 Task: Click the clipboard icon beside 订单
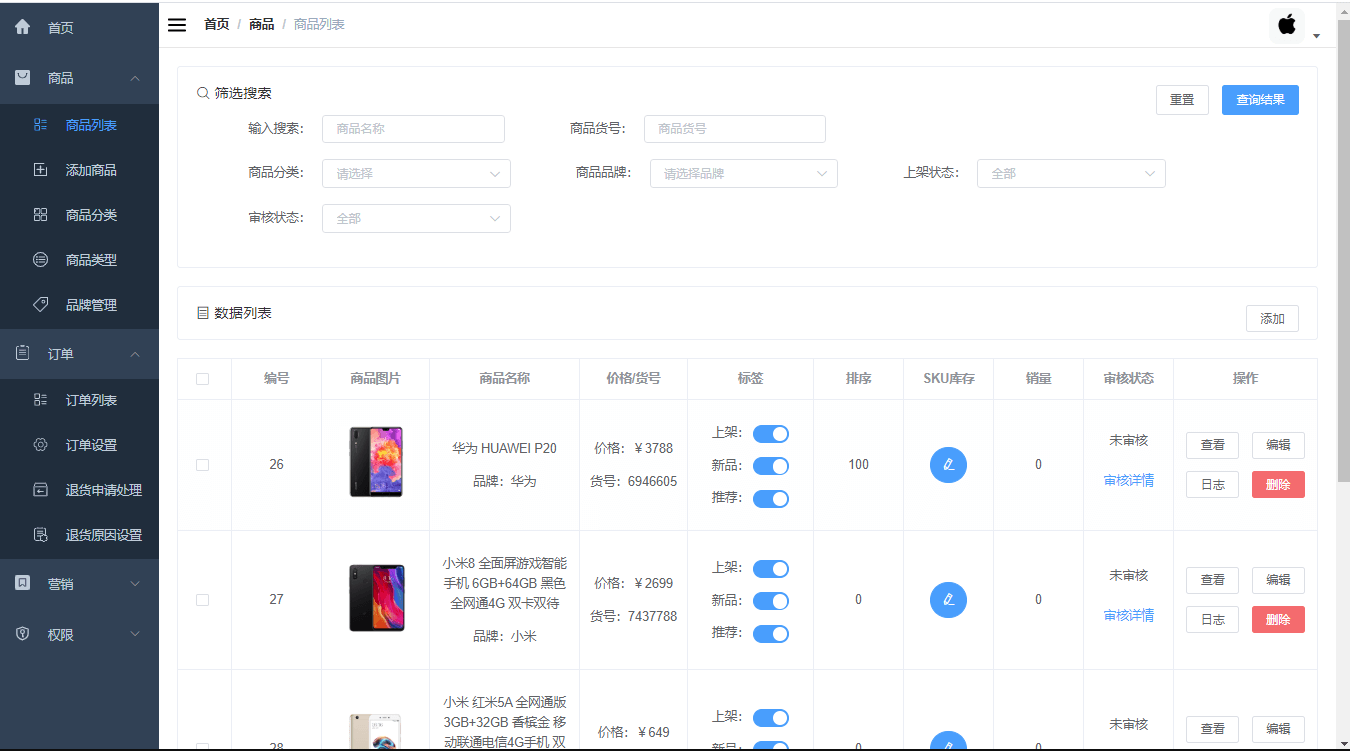[x=23, y=353]
